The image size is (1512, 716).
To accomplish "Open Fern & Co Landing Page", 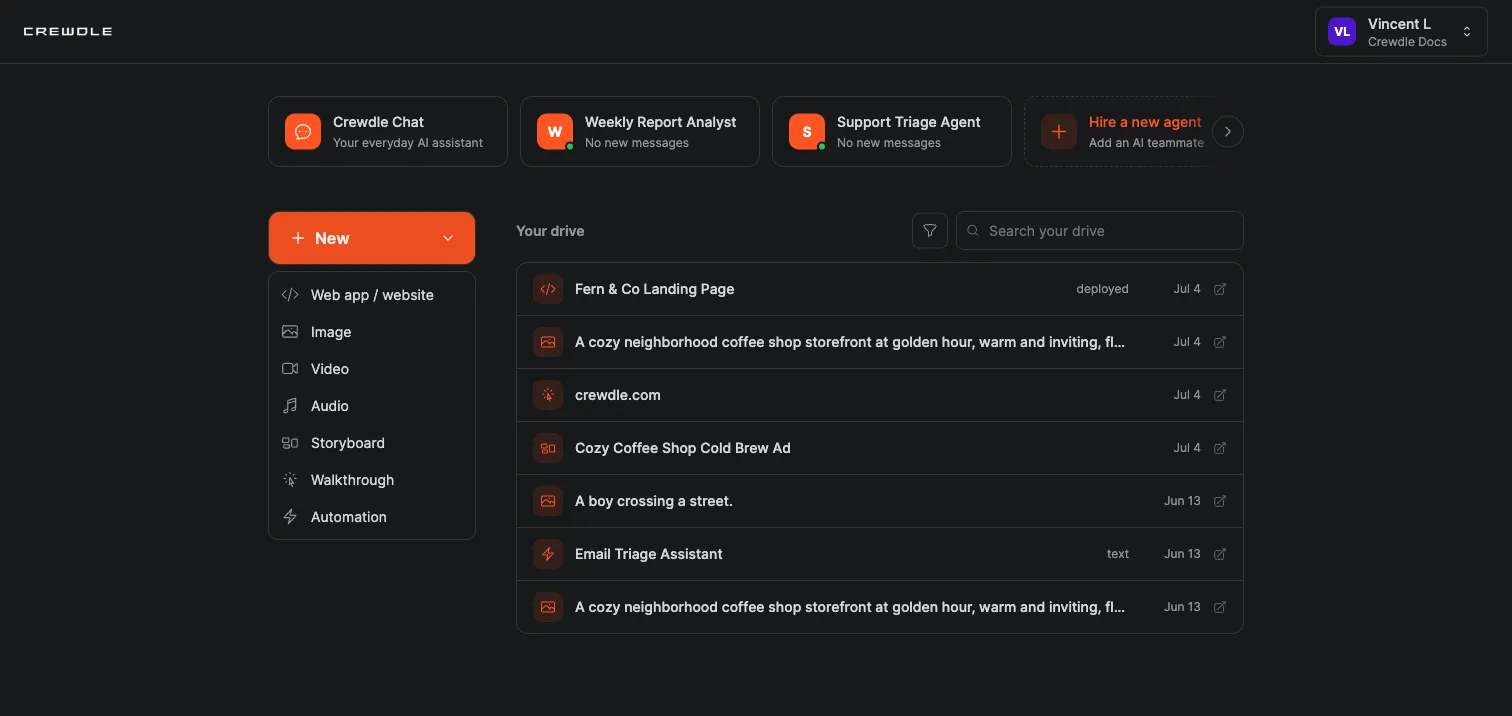I will (x=880, y=289).
